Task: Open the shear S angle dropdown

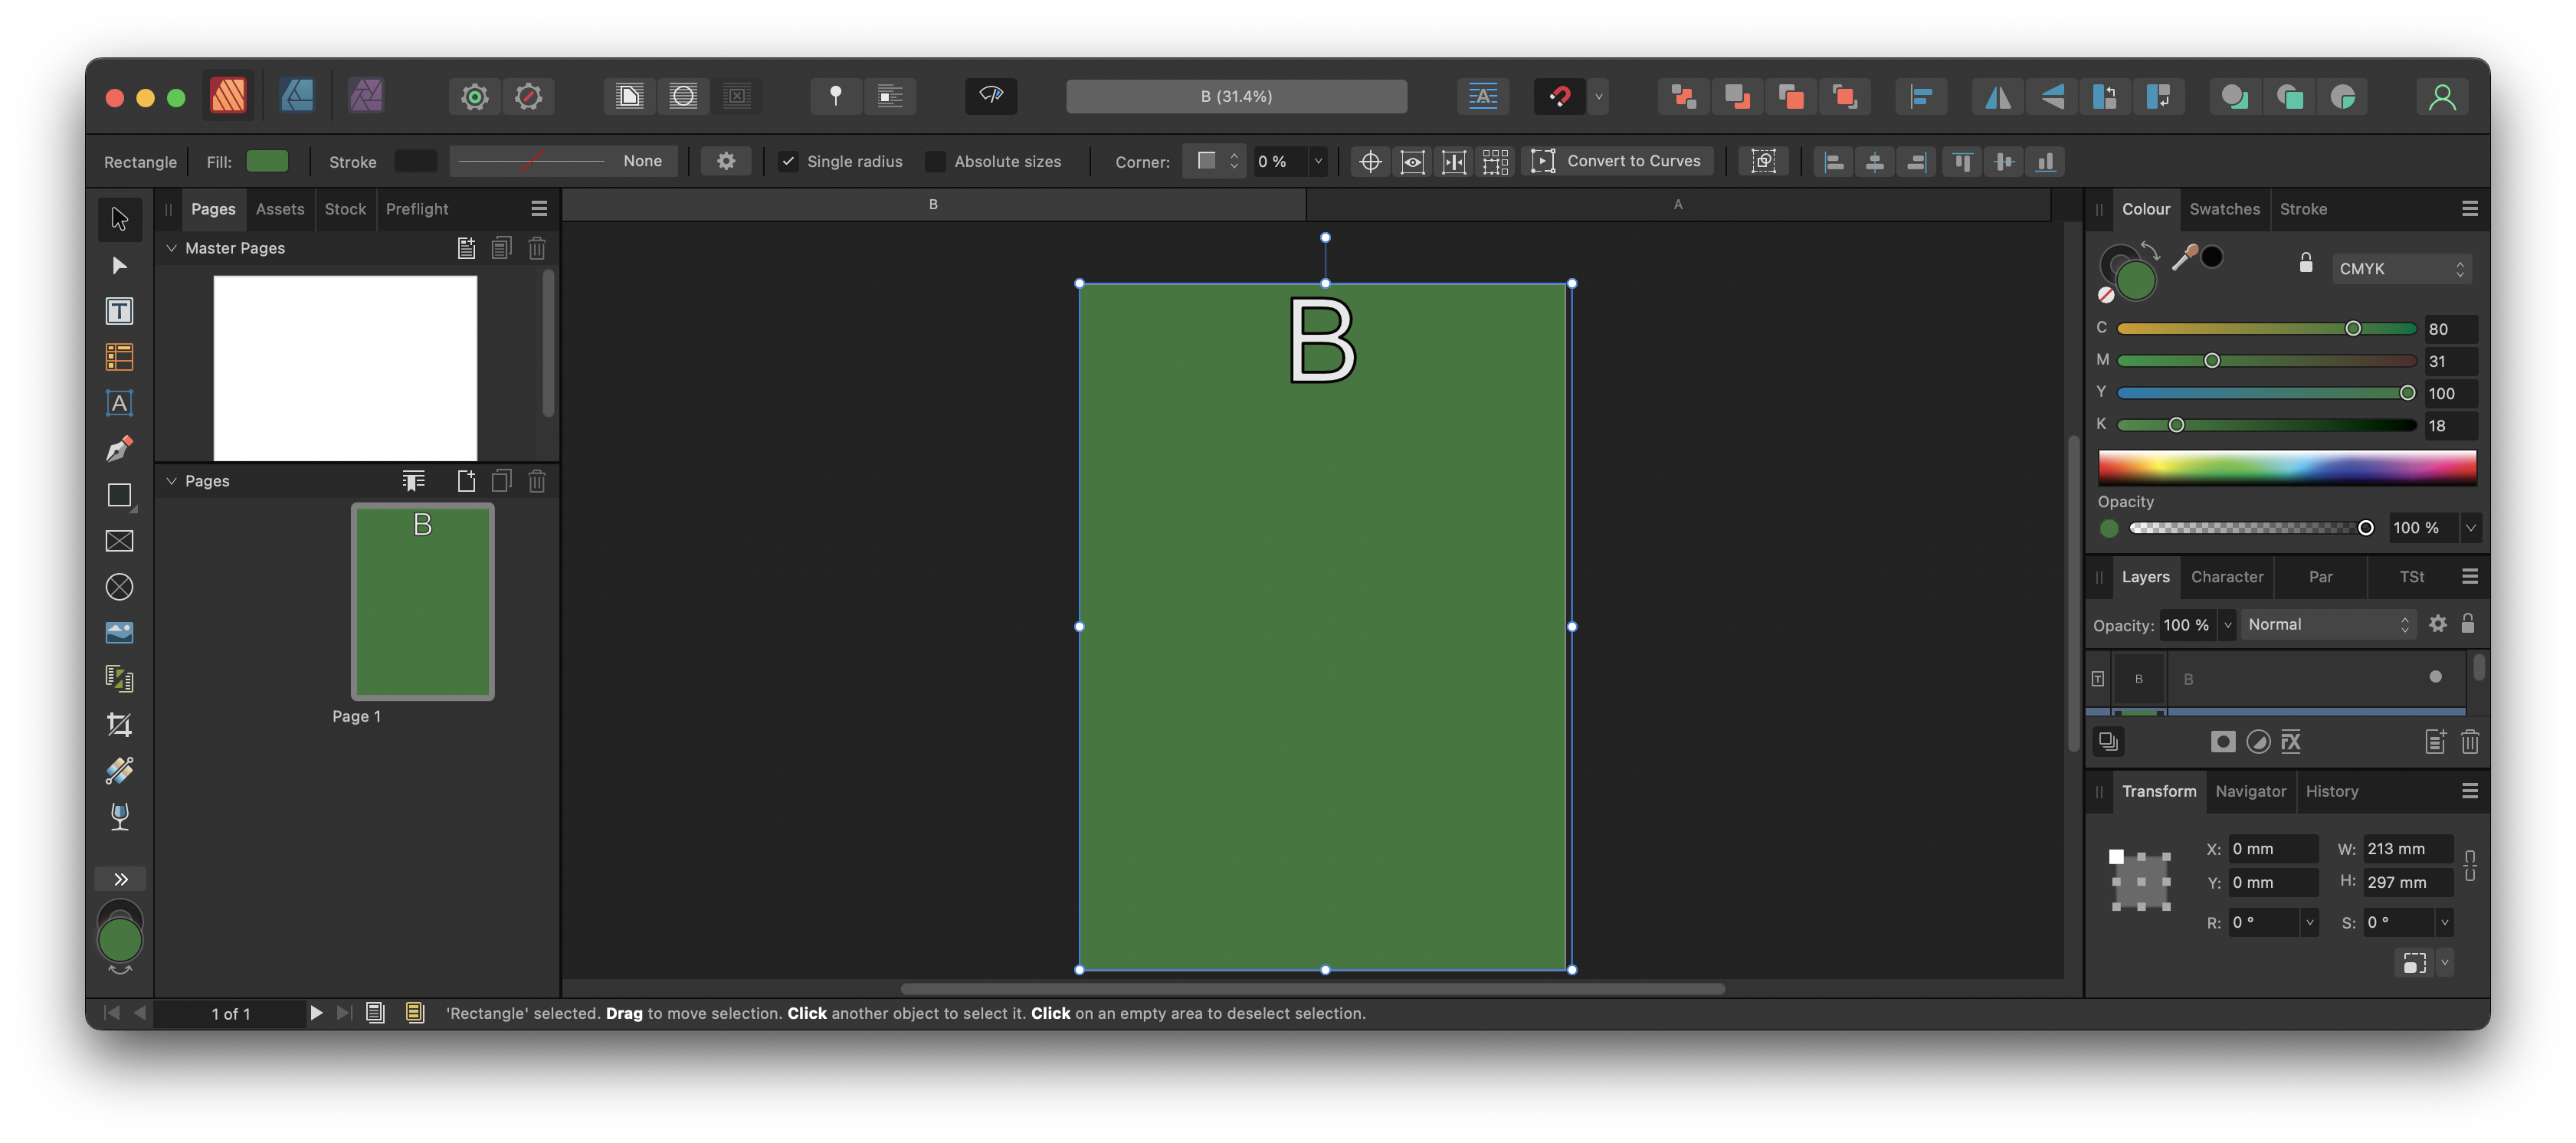Action: tap(2444, 923)
